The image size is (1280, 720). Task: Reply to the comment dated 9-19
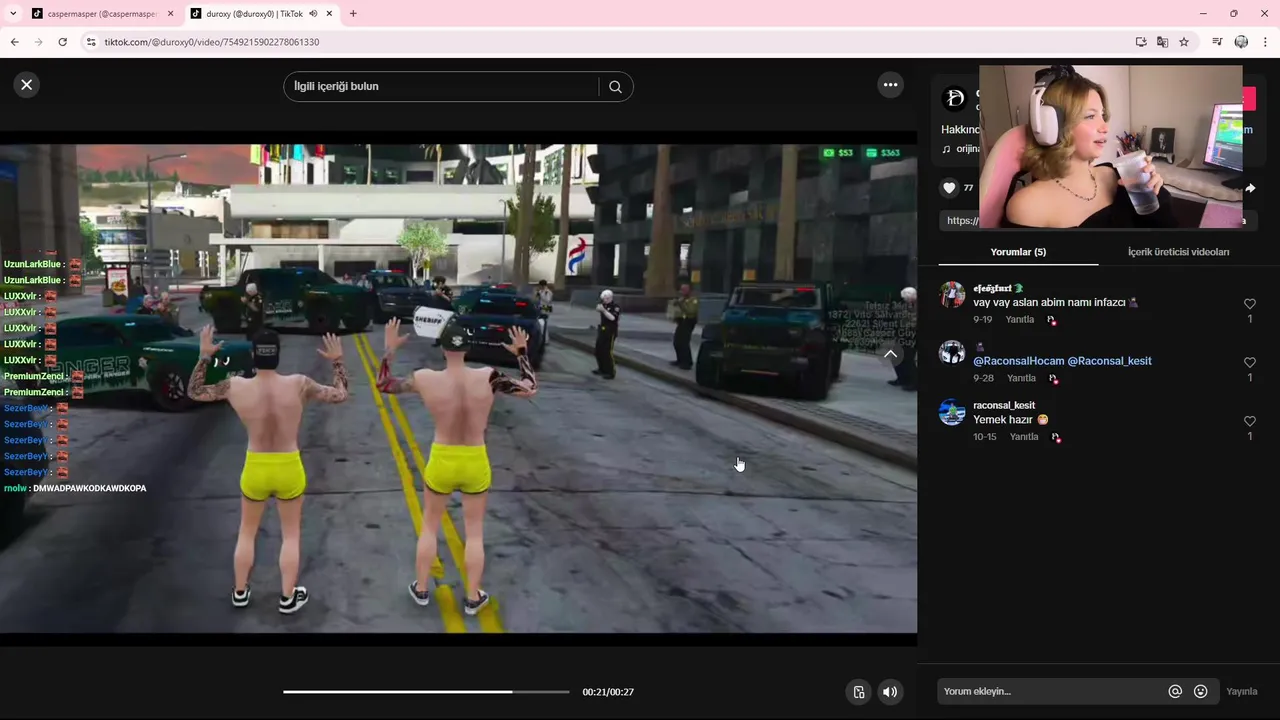pyautogui.click(x=1020, y=320)
